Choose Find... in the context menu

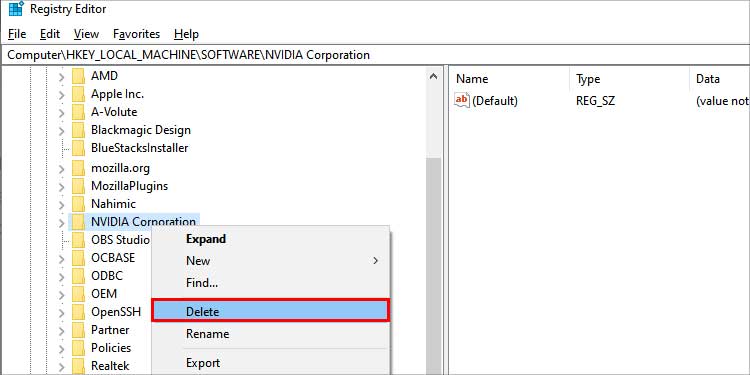(x=271, y=283)
